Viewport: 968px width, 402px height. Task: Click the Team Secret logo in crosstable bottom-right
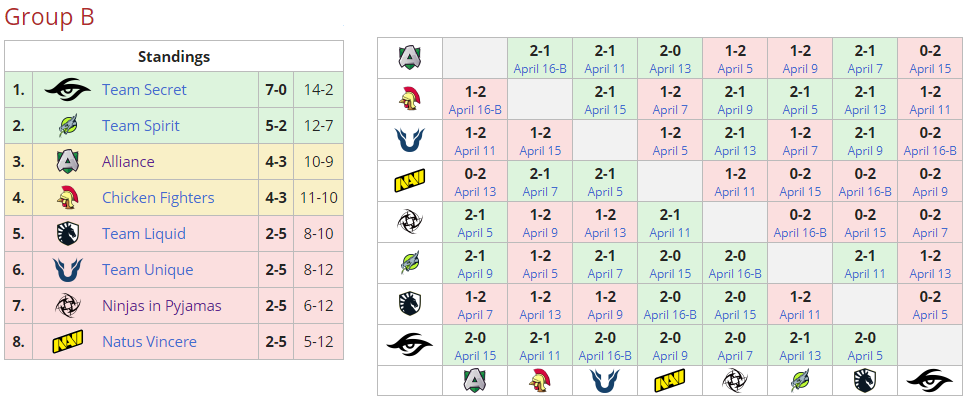tap(929, 380)
